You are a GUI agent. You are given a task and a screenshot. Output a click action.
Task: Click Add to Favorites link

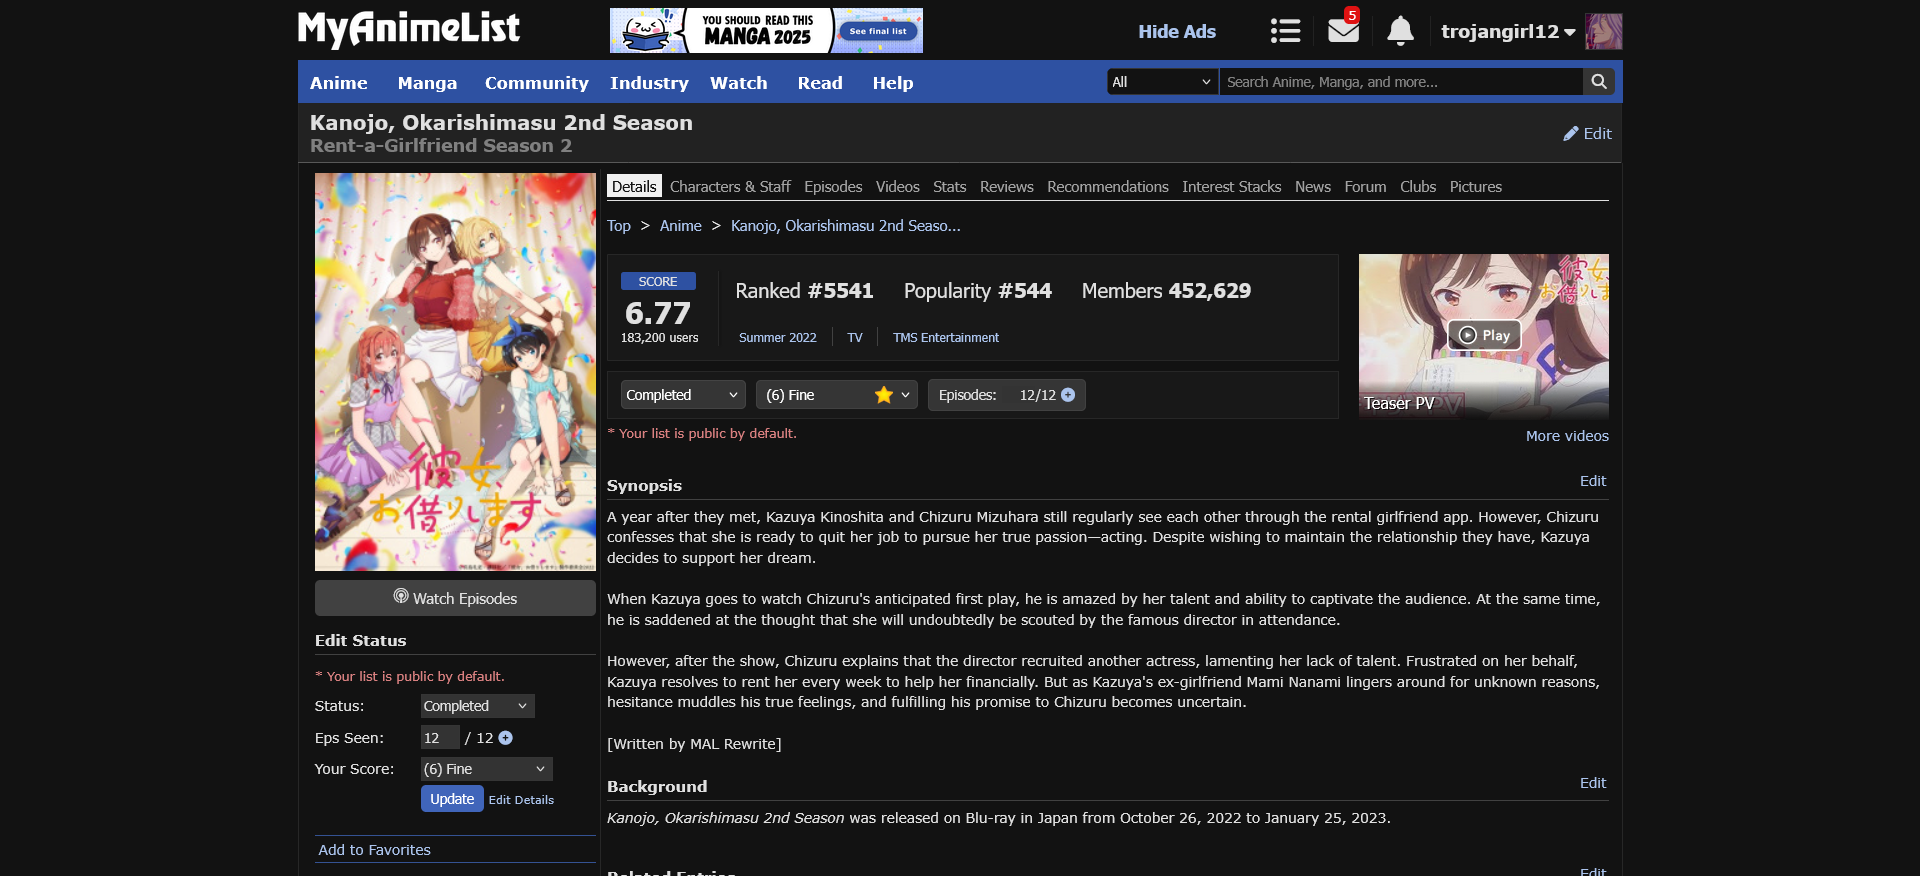374,850
